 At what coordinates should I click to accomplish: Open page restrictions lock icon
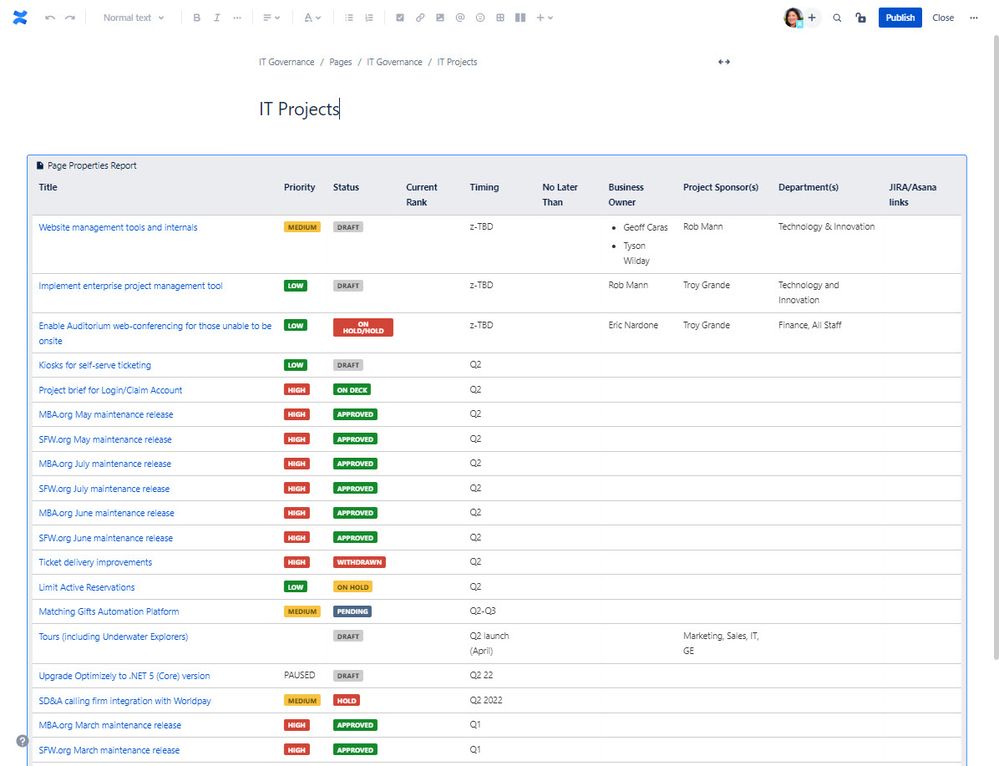(x=861, y=18)
